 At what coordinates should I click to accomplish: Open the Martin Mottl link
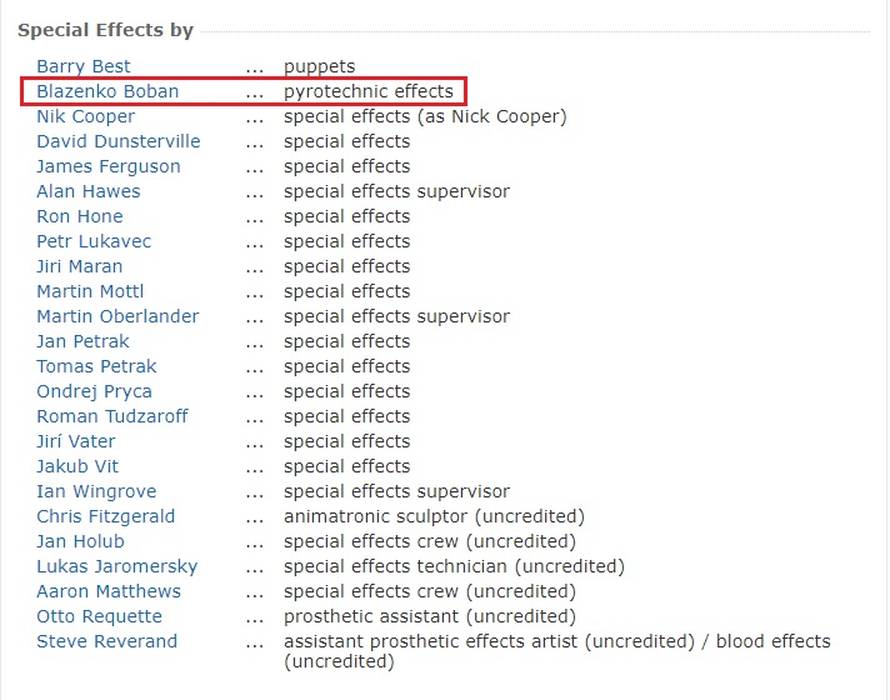pyautogui.click(x=90, y=292)
